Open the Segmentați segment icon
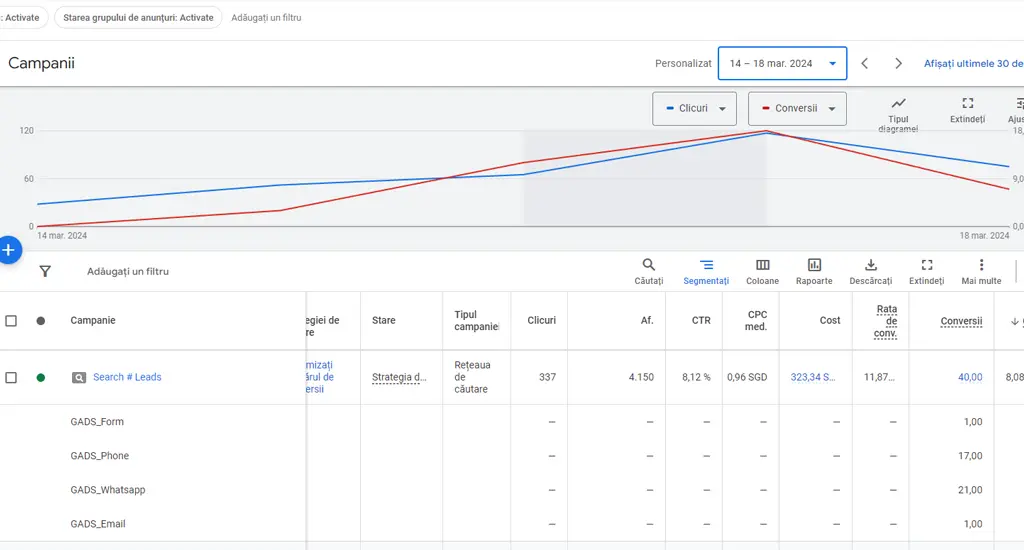 coord(706,265)
